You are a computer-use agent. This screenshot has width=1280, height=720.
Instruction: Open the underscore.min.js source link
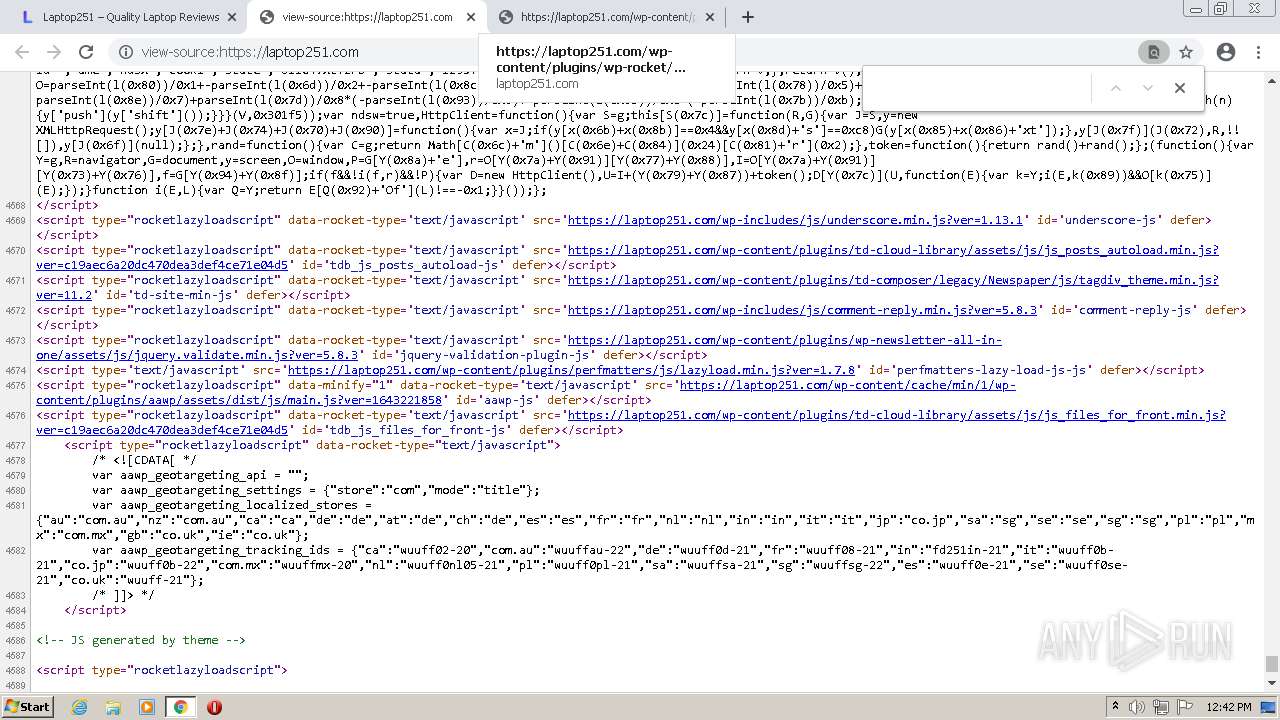(795, 220)
